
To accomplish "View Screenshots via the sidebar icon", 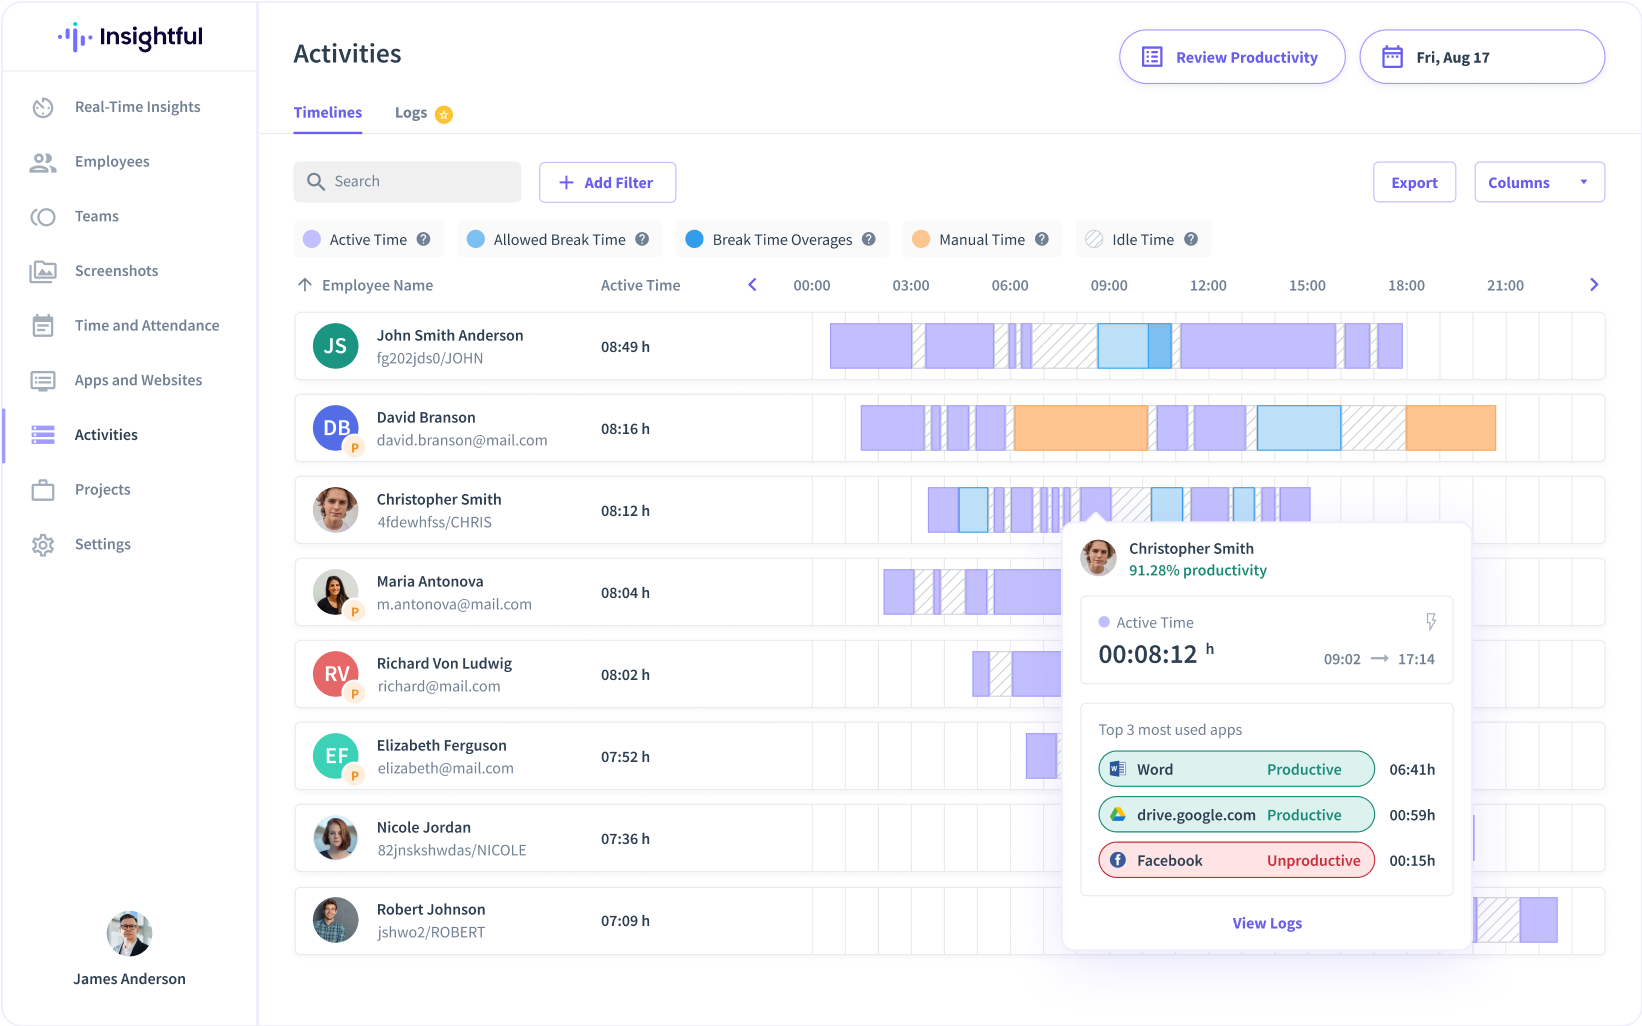I will [x=43, y=270].
